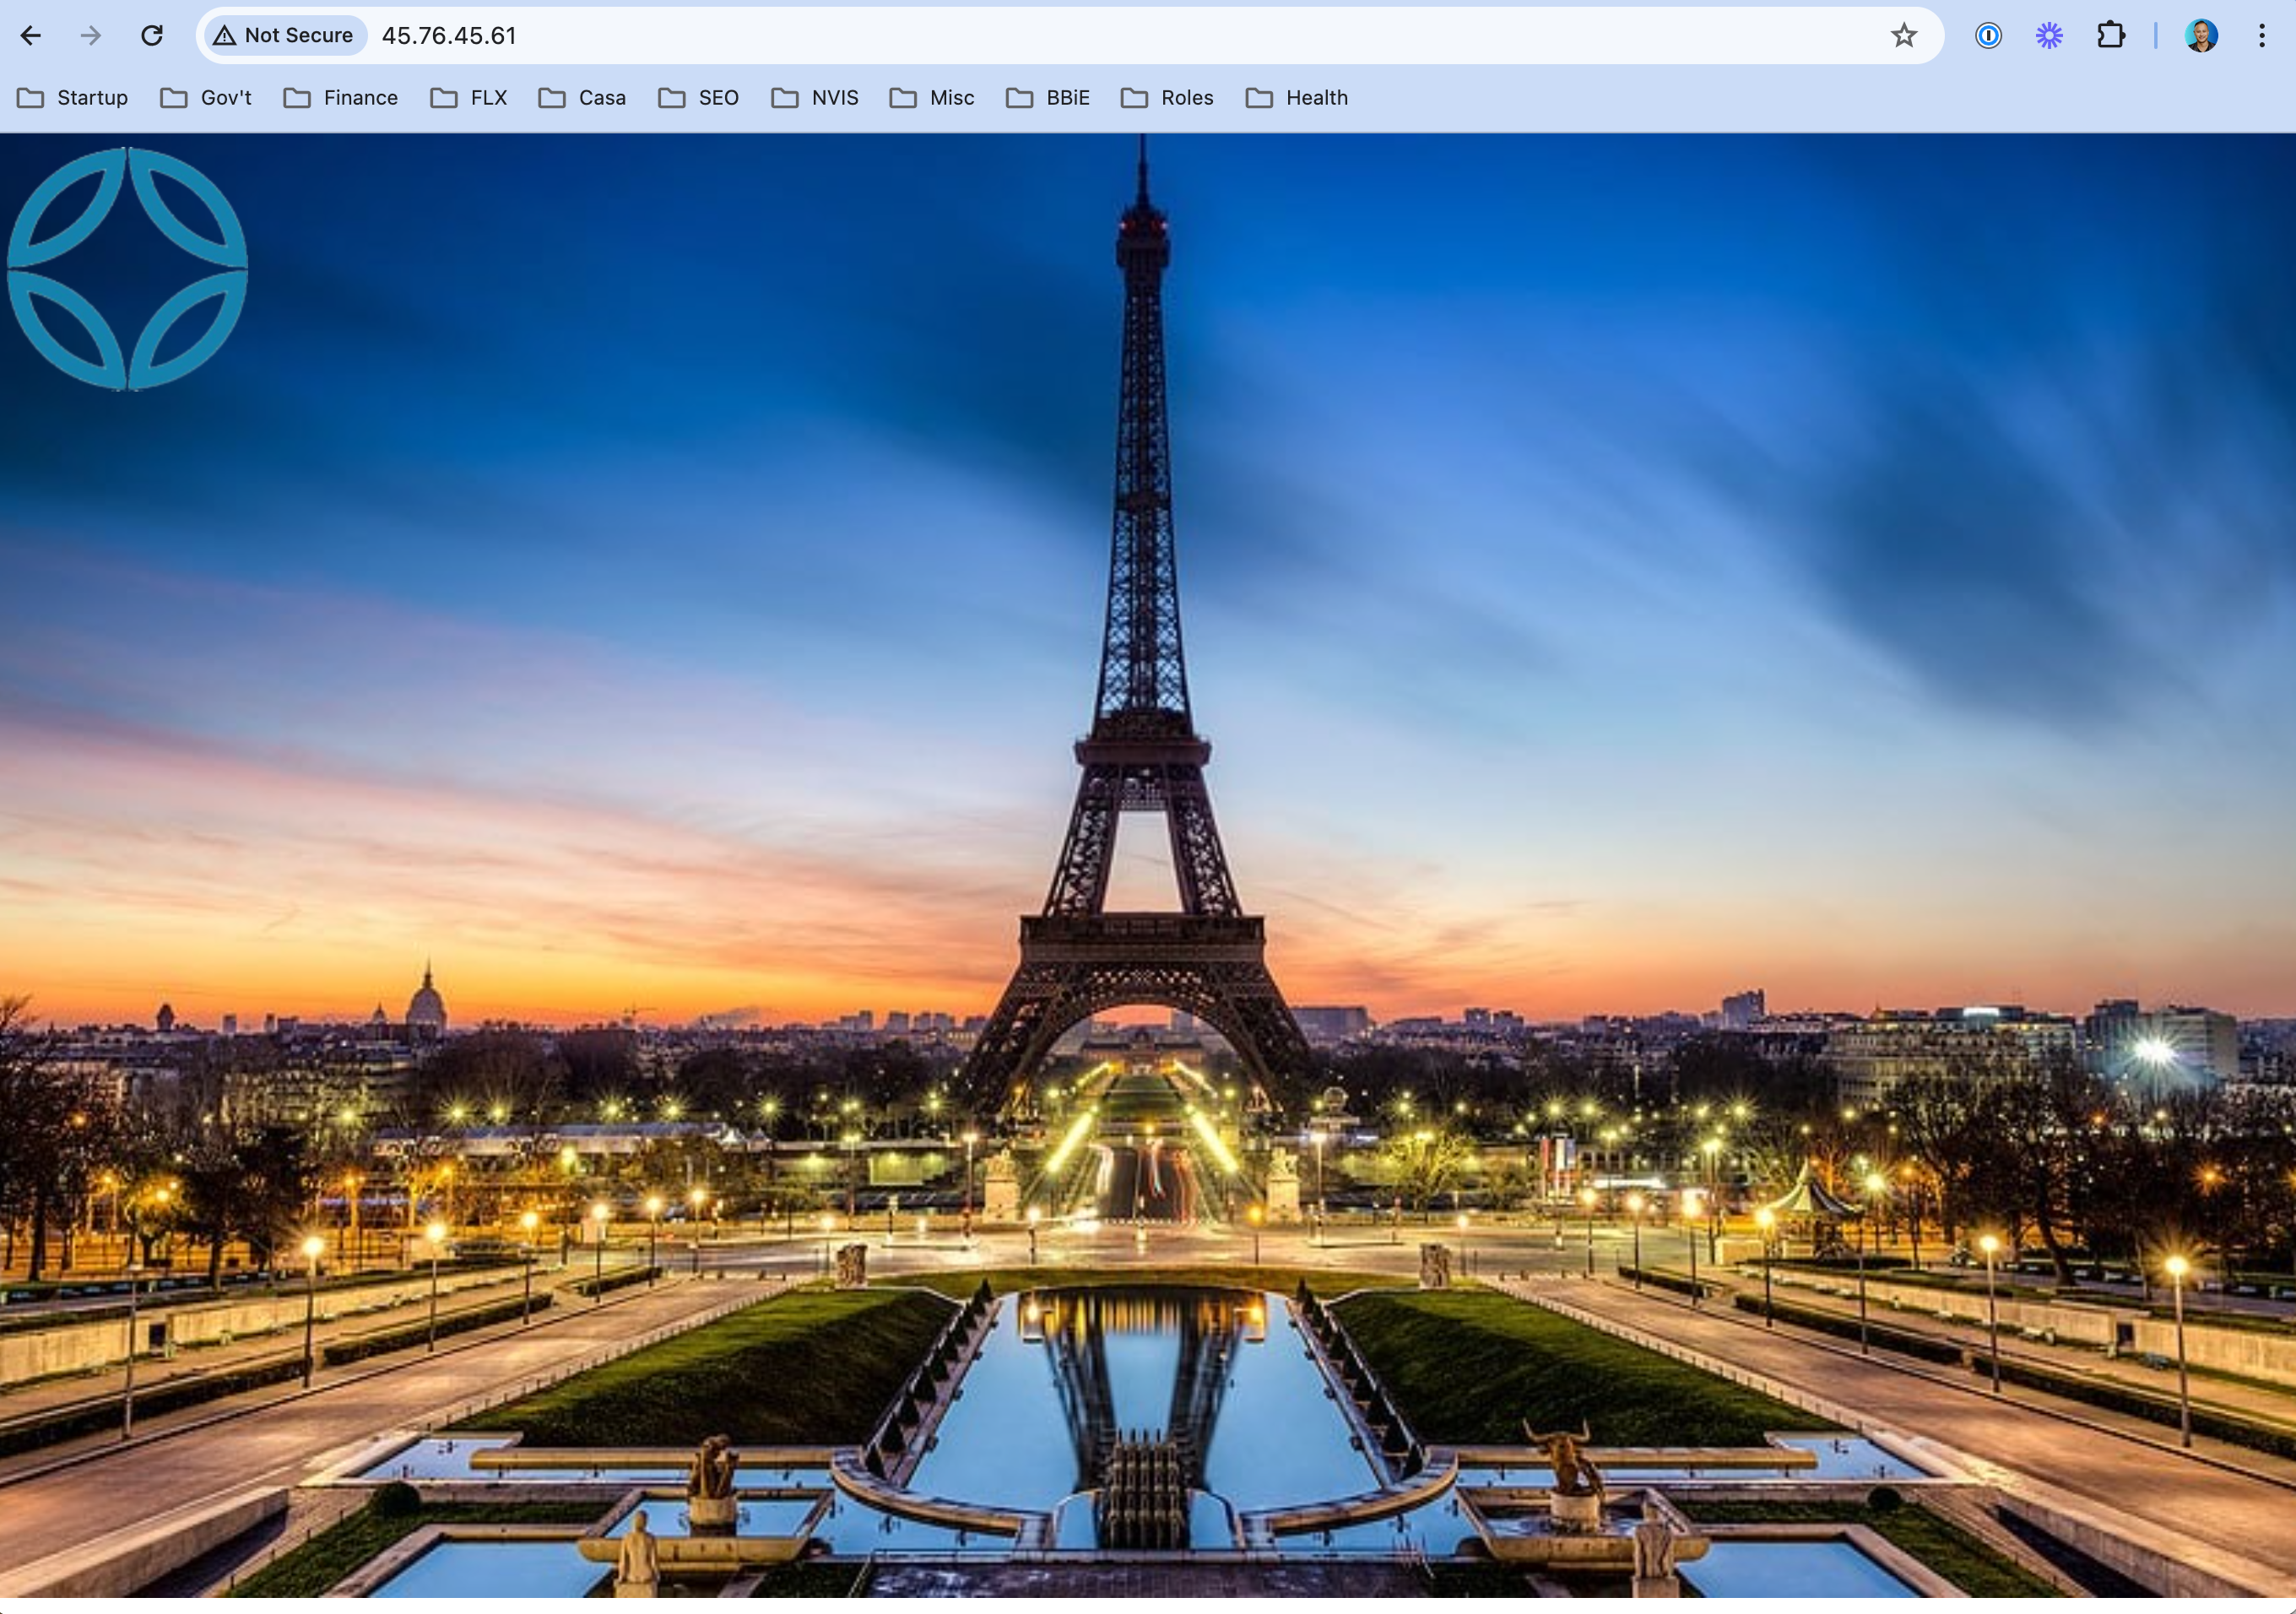Click the browser back arrow
The width and height of the screenshot is (2296, 1614).
31,36
